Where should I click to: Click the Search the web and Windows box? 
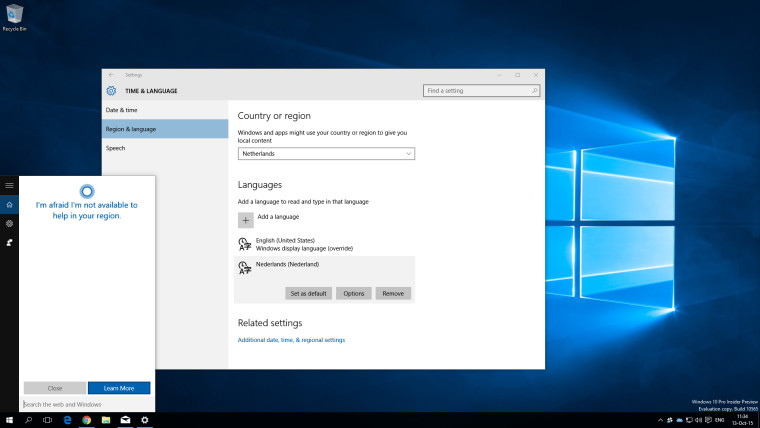pos(87,404)
